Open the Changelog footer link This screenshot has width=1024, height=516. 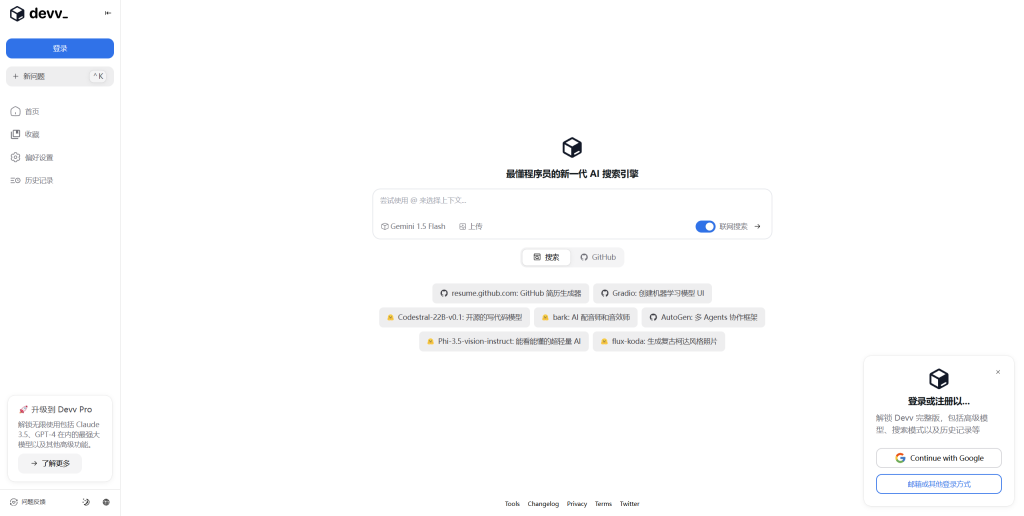tap(543, 504)
